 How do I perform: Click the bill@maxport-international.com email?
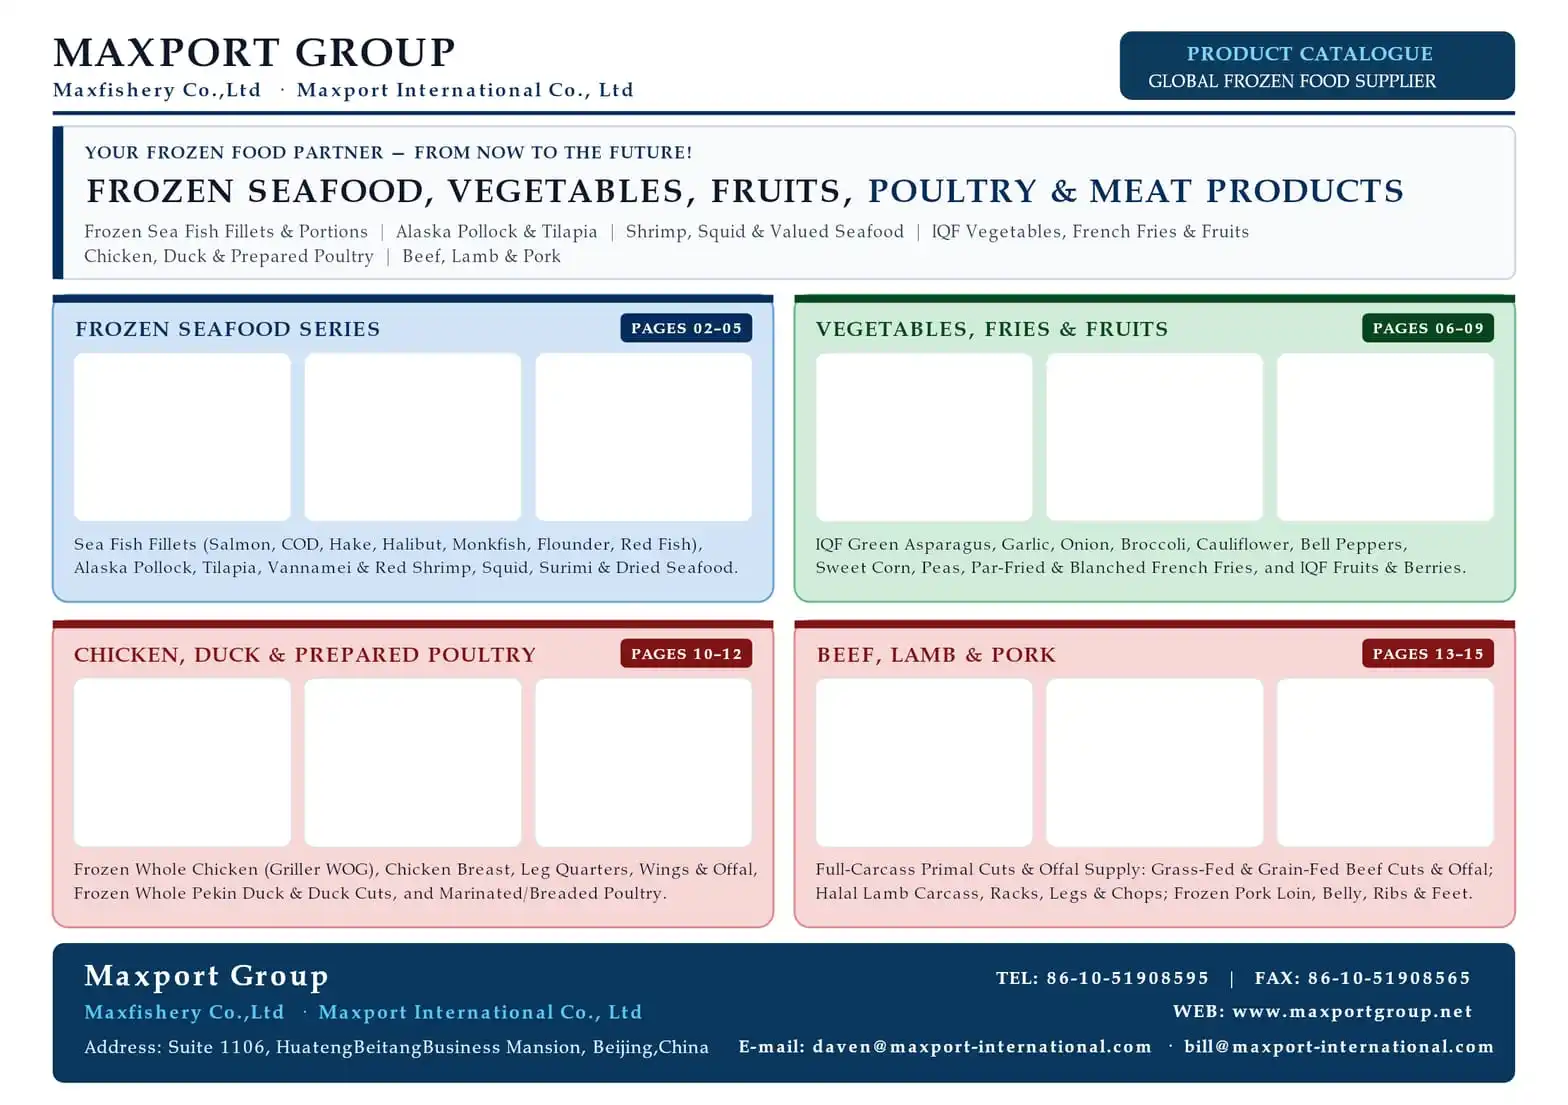[x=1339, y=1047]
